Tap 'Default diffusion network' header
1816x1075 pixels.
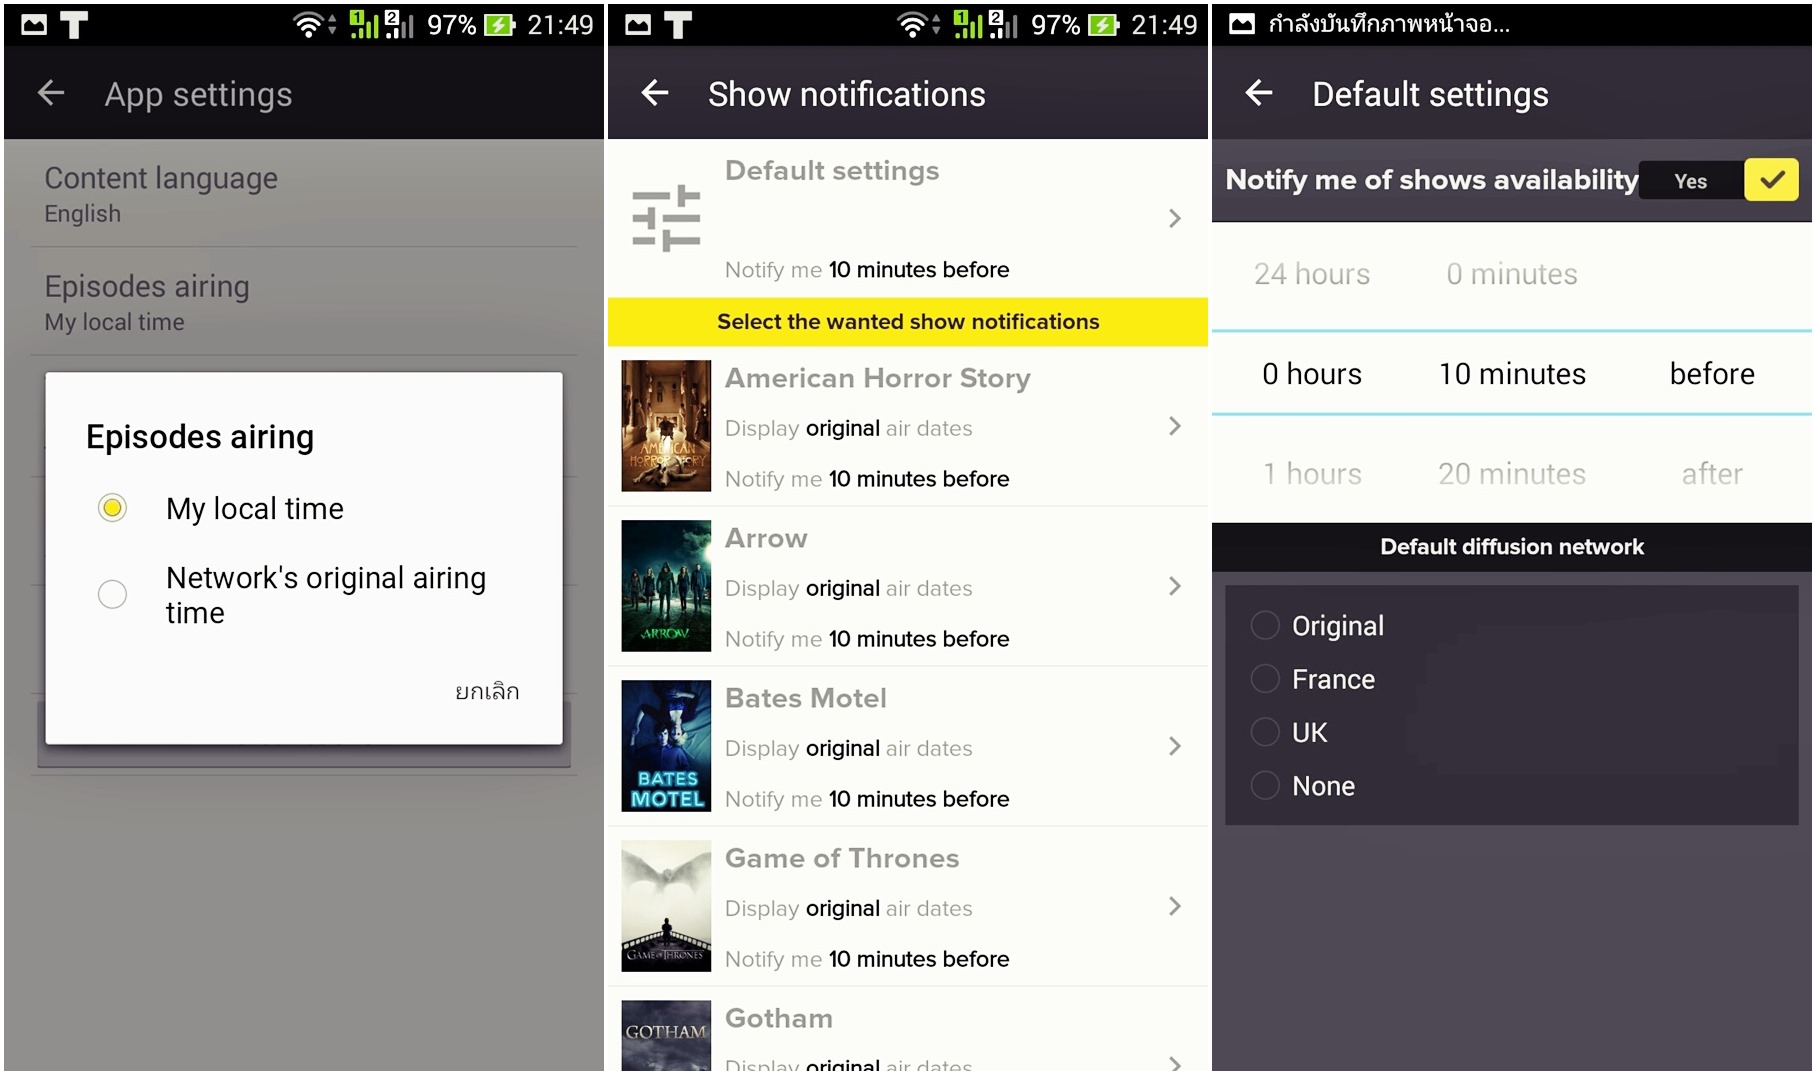(1512, 547)
